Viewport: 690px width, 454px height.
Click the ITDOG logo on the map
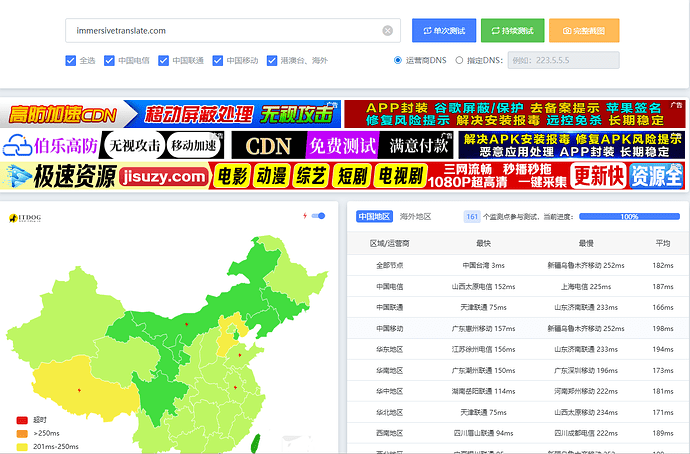pos(25,218)
